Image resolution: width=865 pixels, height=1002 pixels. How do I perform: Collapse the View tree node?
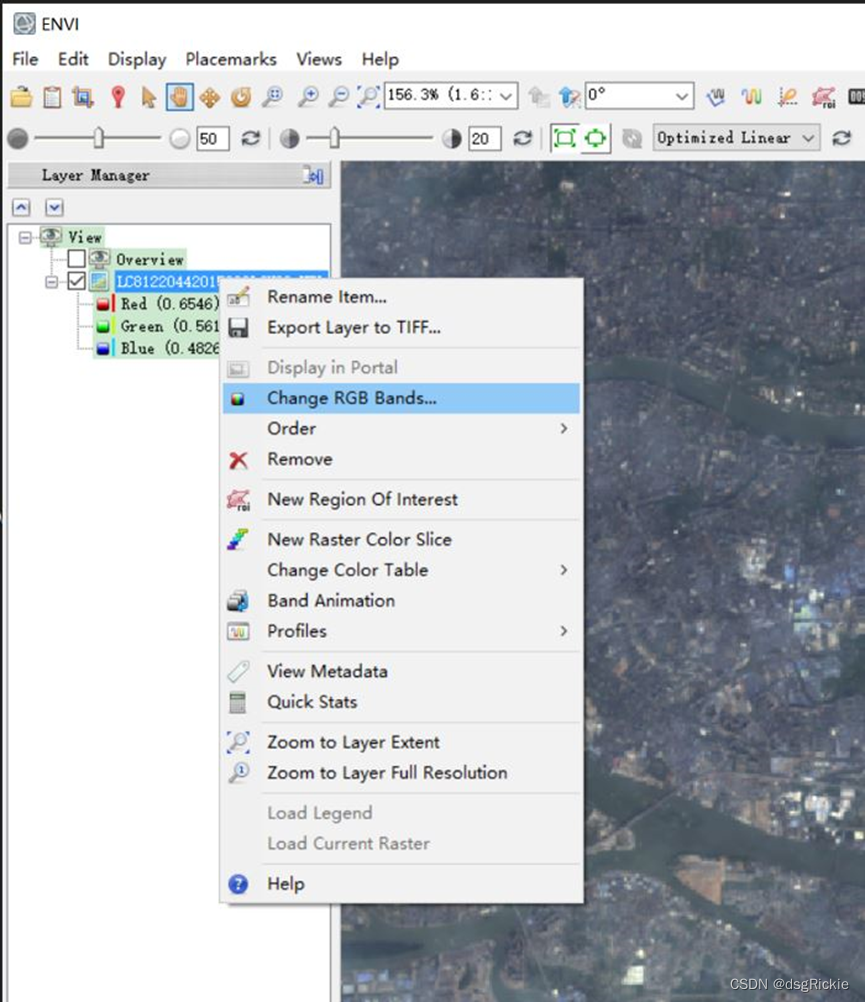(25, 238)
